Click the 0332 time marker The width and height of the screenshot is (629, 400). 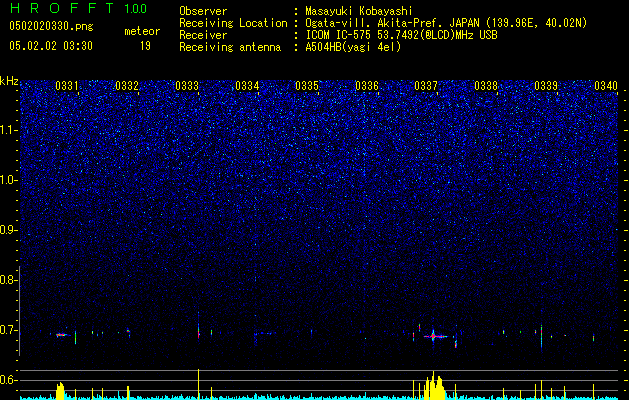pos(127,86)
